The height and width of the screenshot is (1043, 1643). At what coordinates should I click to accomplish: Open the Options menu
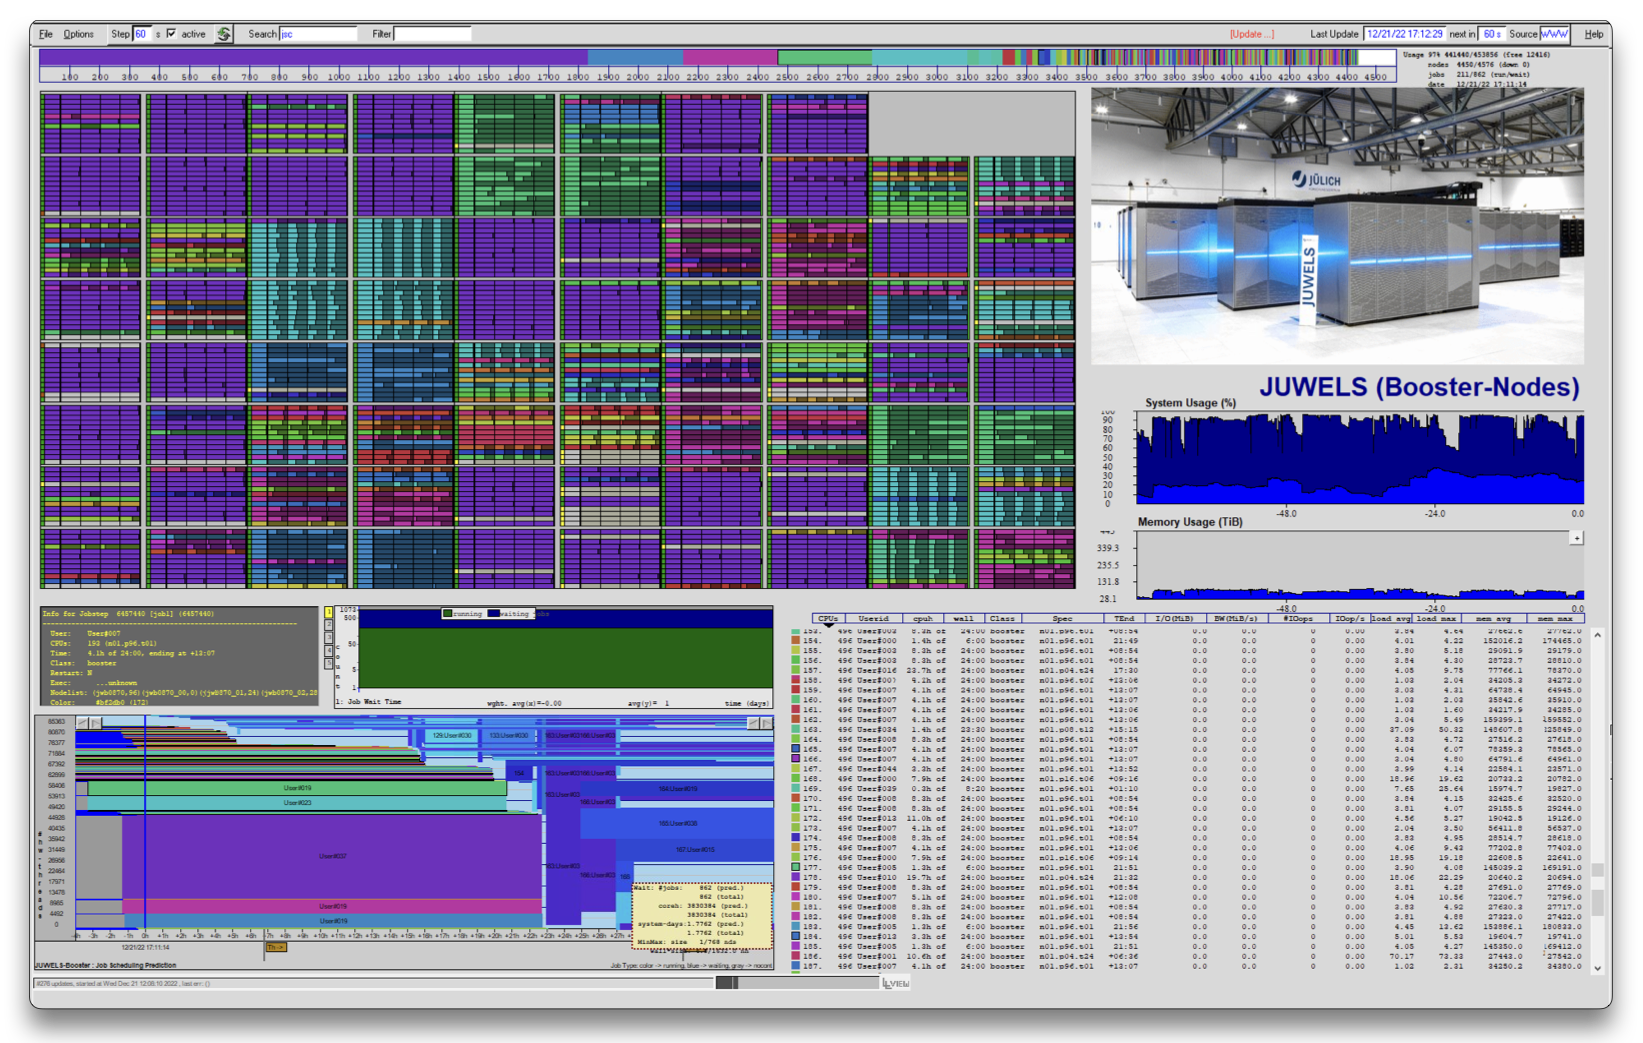(78, 34)
